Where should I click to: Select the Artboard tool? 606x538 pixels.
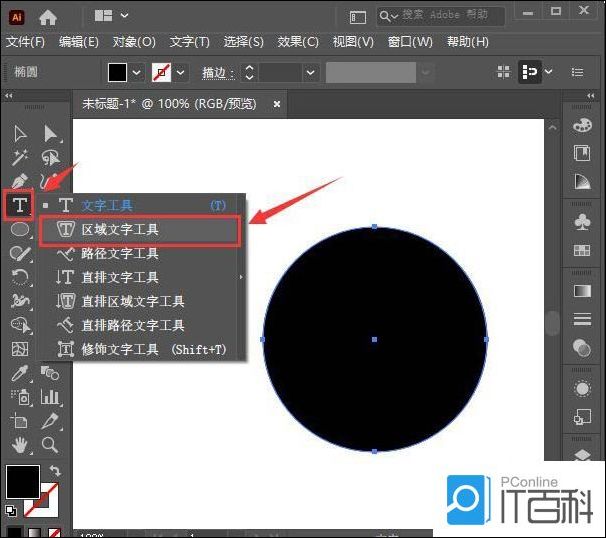19,421
